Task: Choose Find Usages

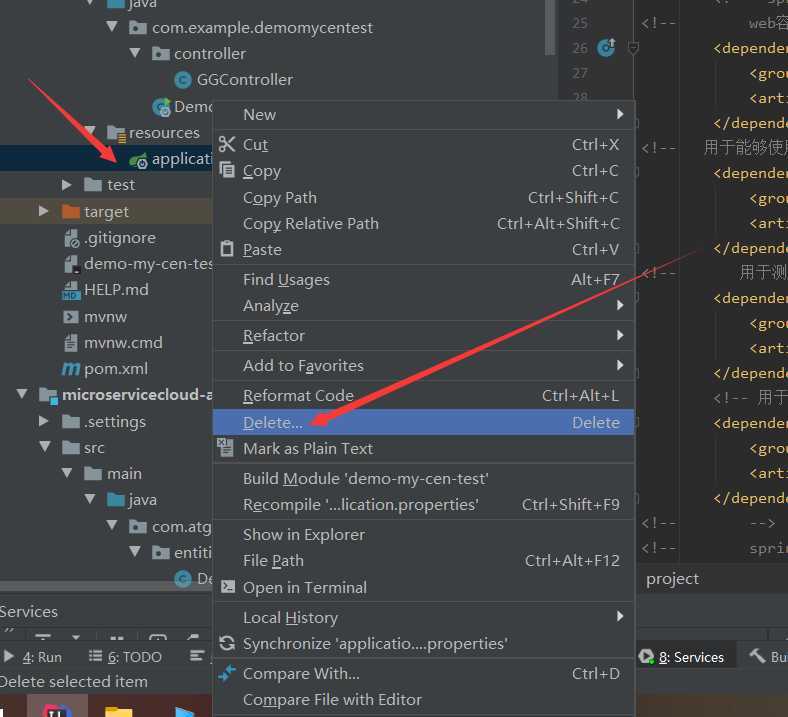Action: [x=424, y=279]
